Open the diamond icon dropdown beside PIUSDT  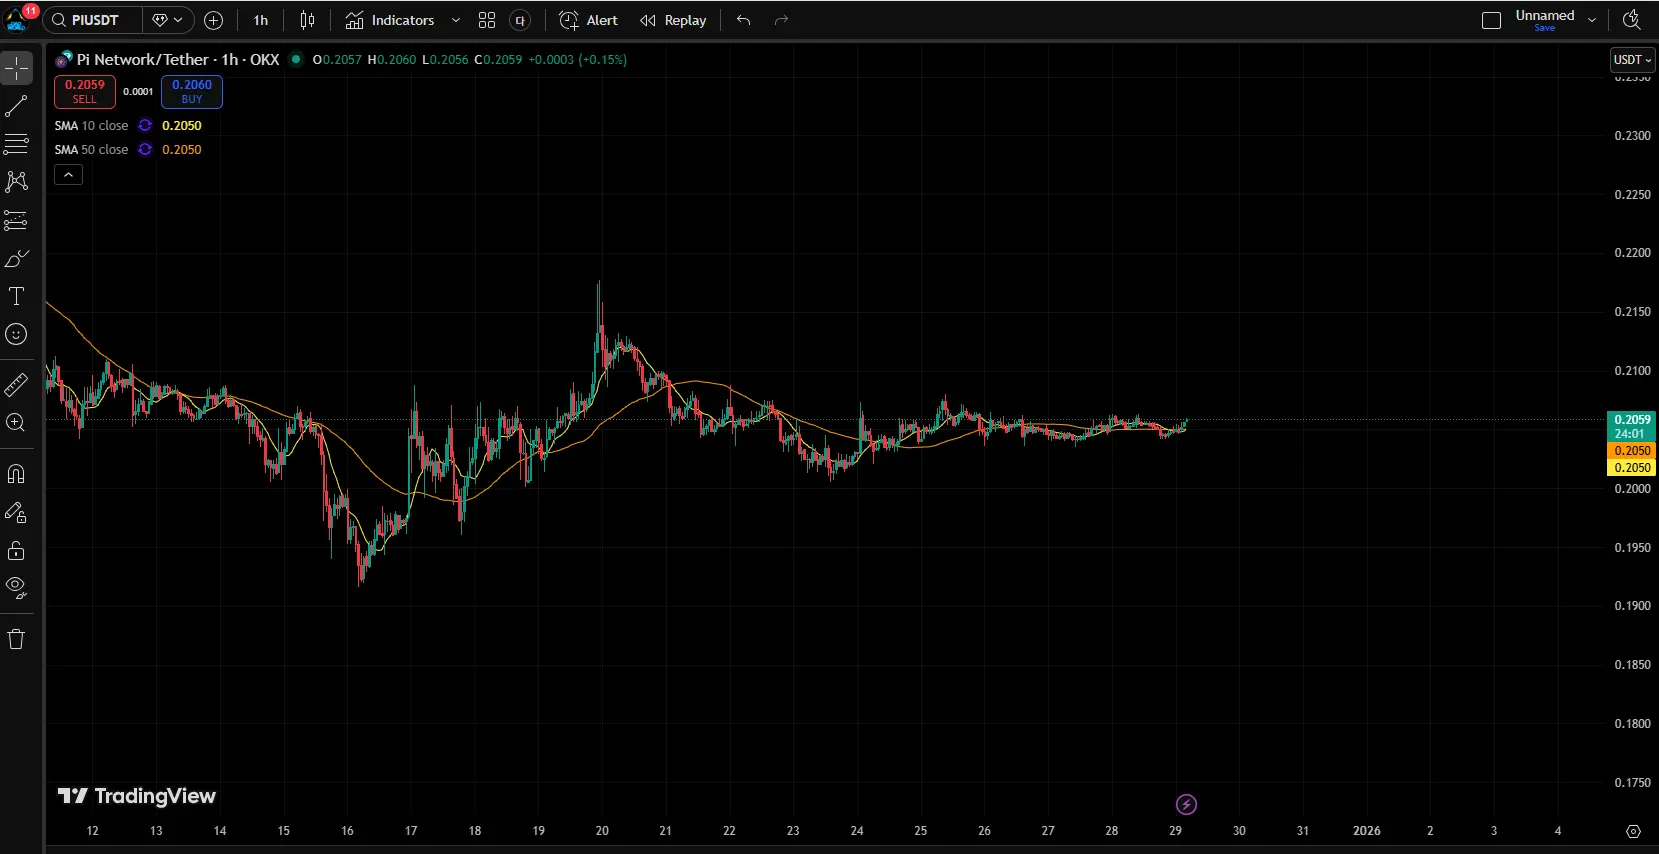[x=167, y=20]
